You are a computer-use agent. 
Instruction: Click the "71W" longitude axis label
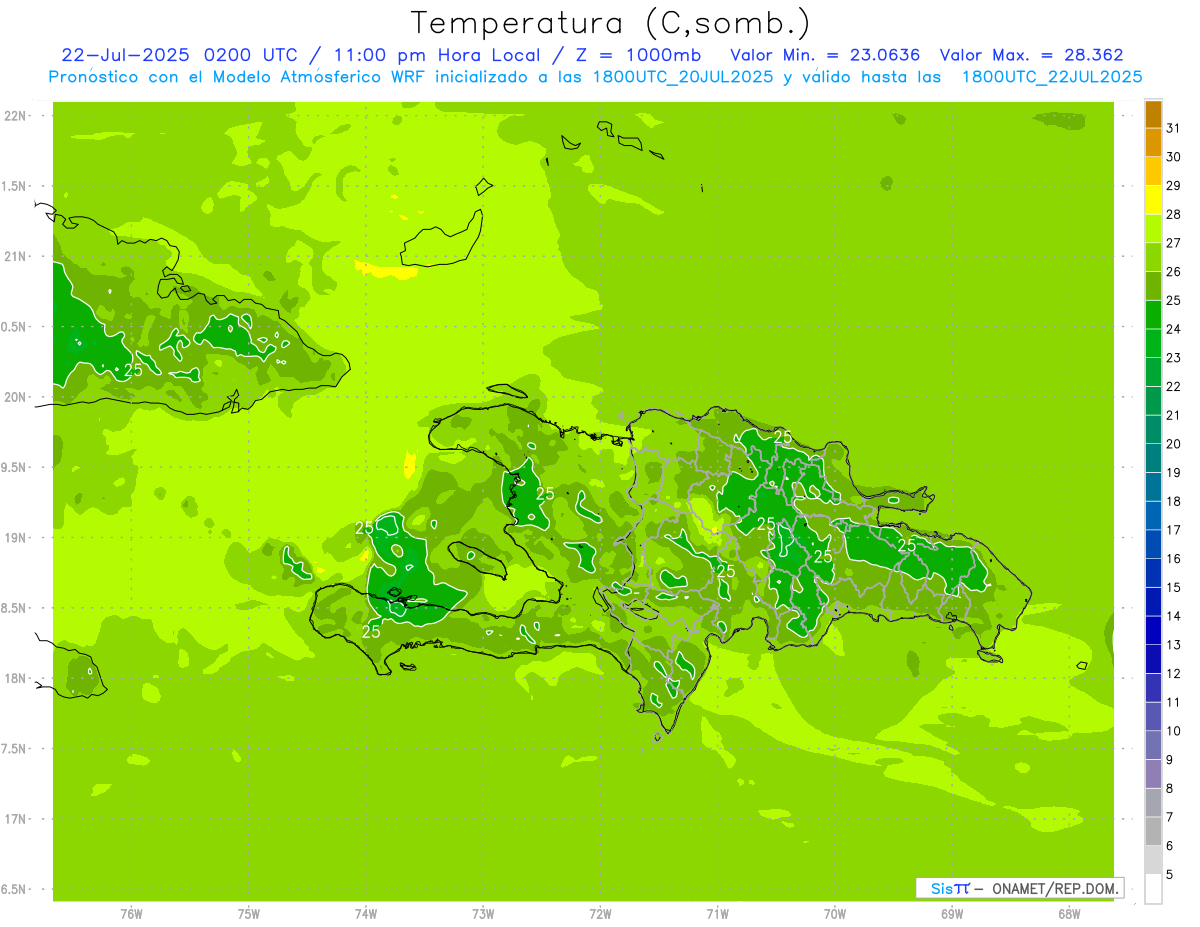[717, 914]
